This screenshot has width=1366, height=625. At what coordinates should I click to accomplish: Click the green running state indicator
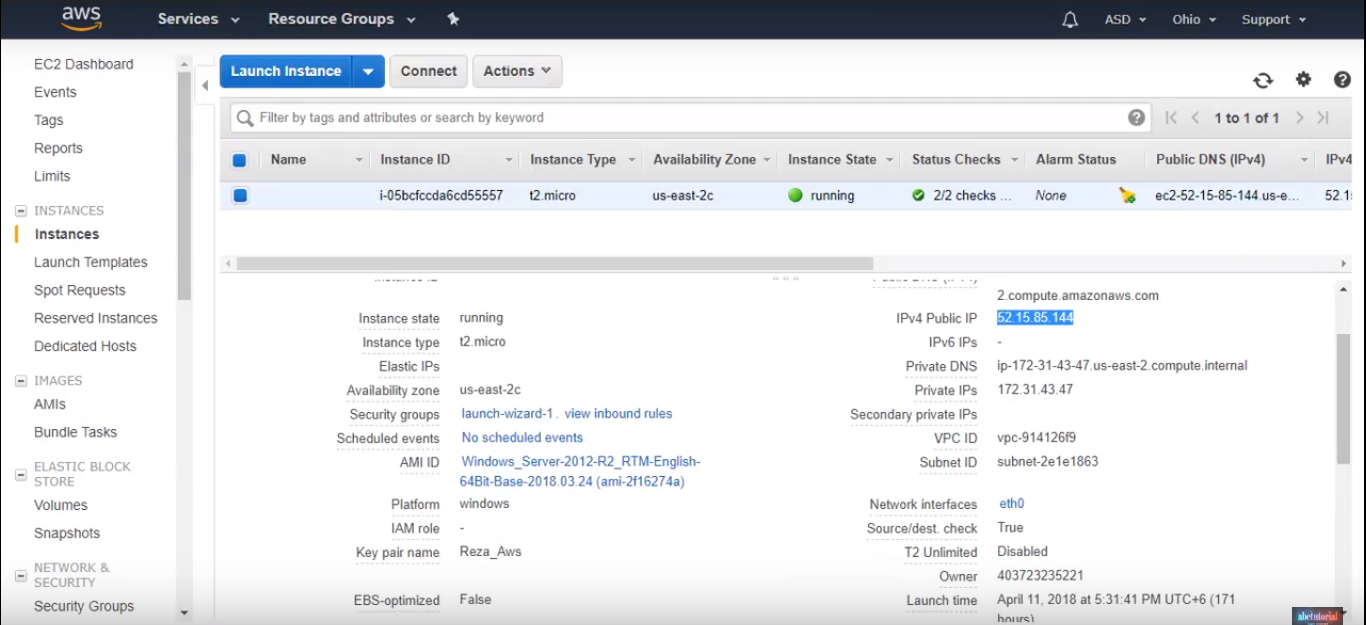coord(795,196)
